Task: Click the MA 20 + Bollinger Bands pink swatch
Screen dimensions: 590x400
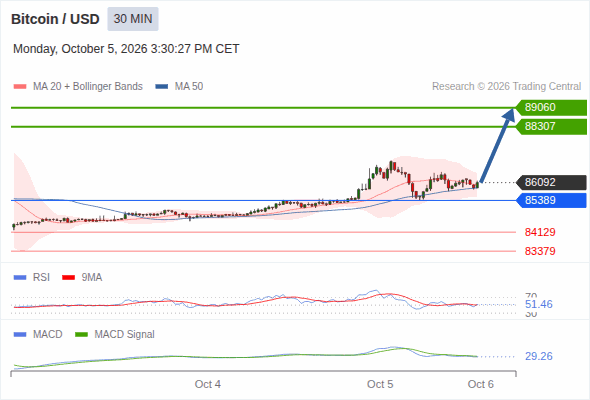Action: [20, 87]
